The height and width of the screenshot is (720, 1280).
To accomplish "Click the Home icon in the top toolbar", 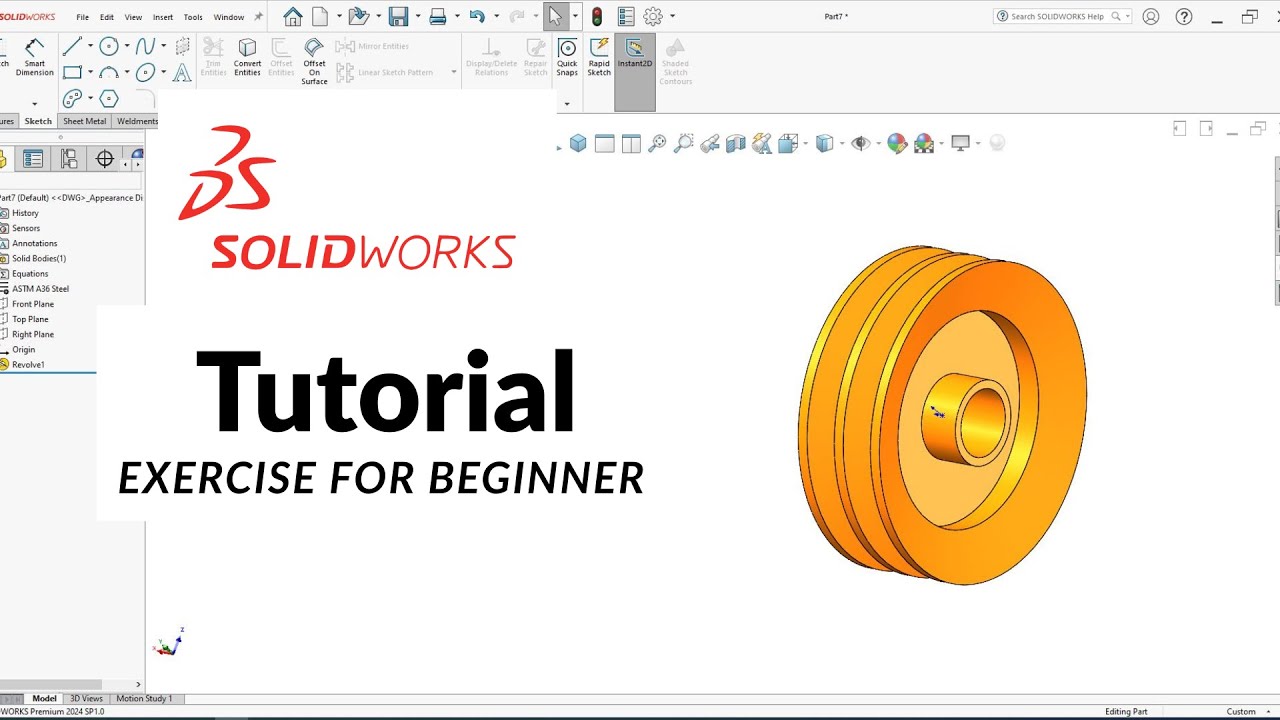I will tap(292, 16).
